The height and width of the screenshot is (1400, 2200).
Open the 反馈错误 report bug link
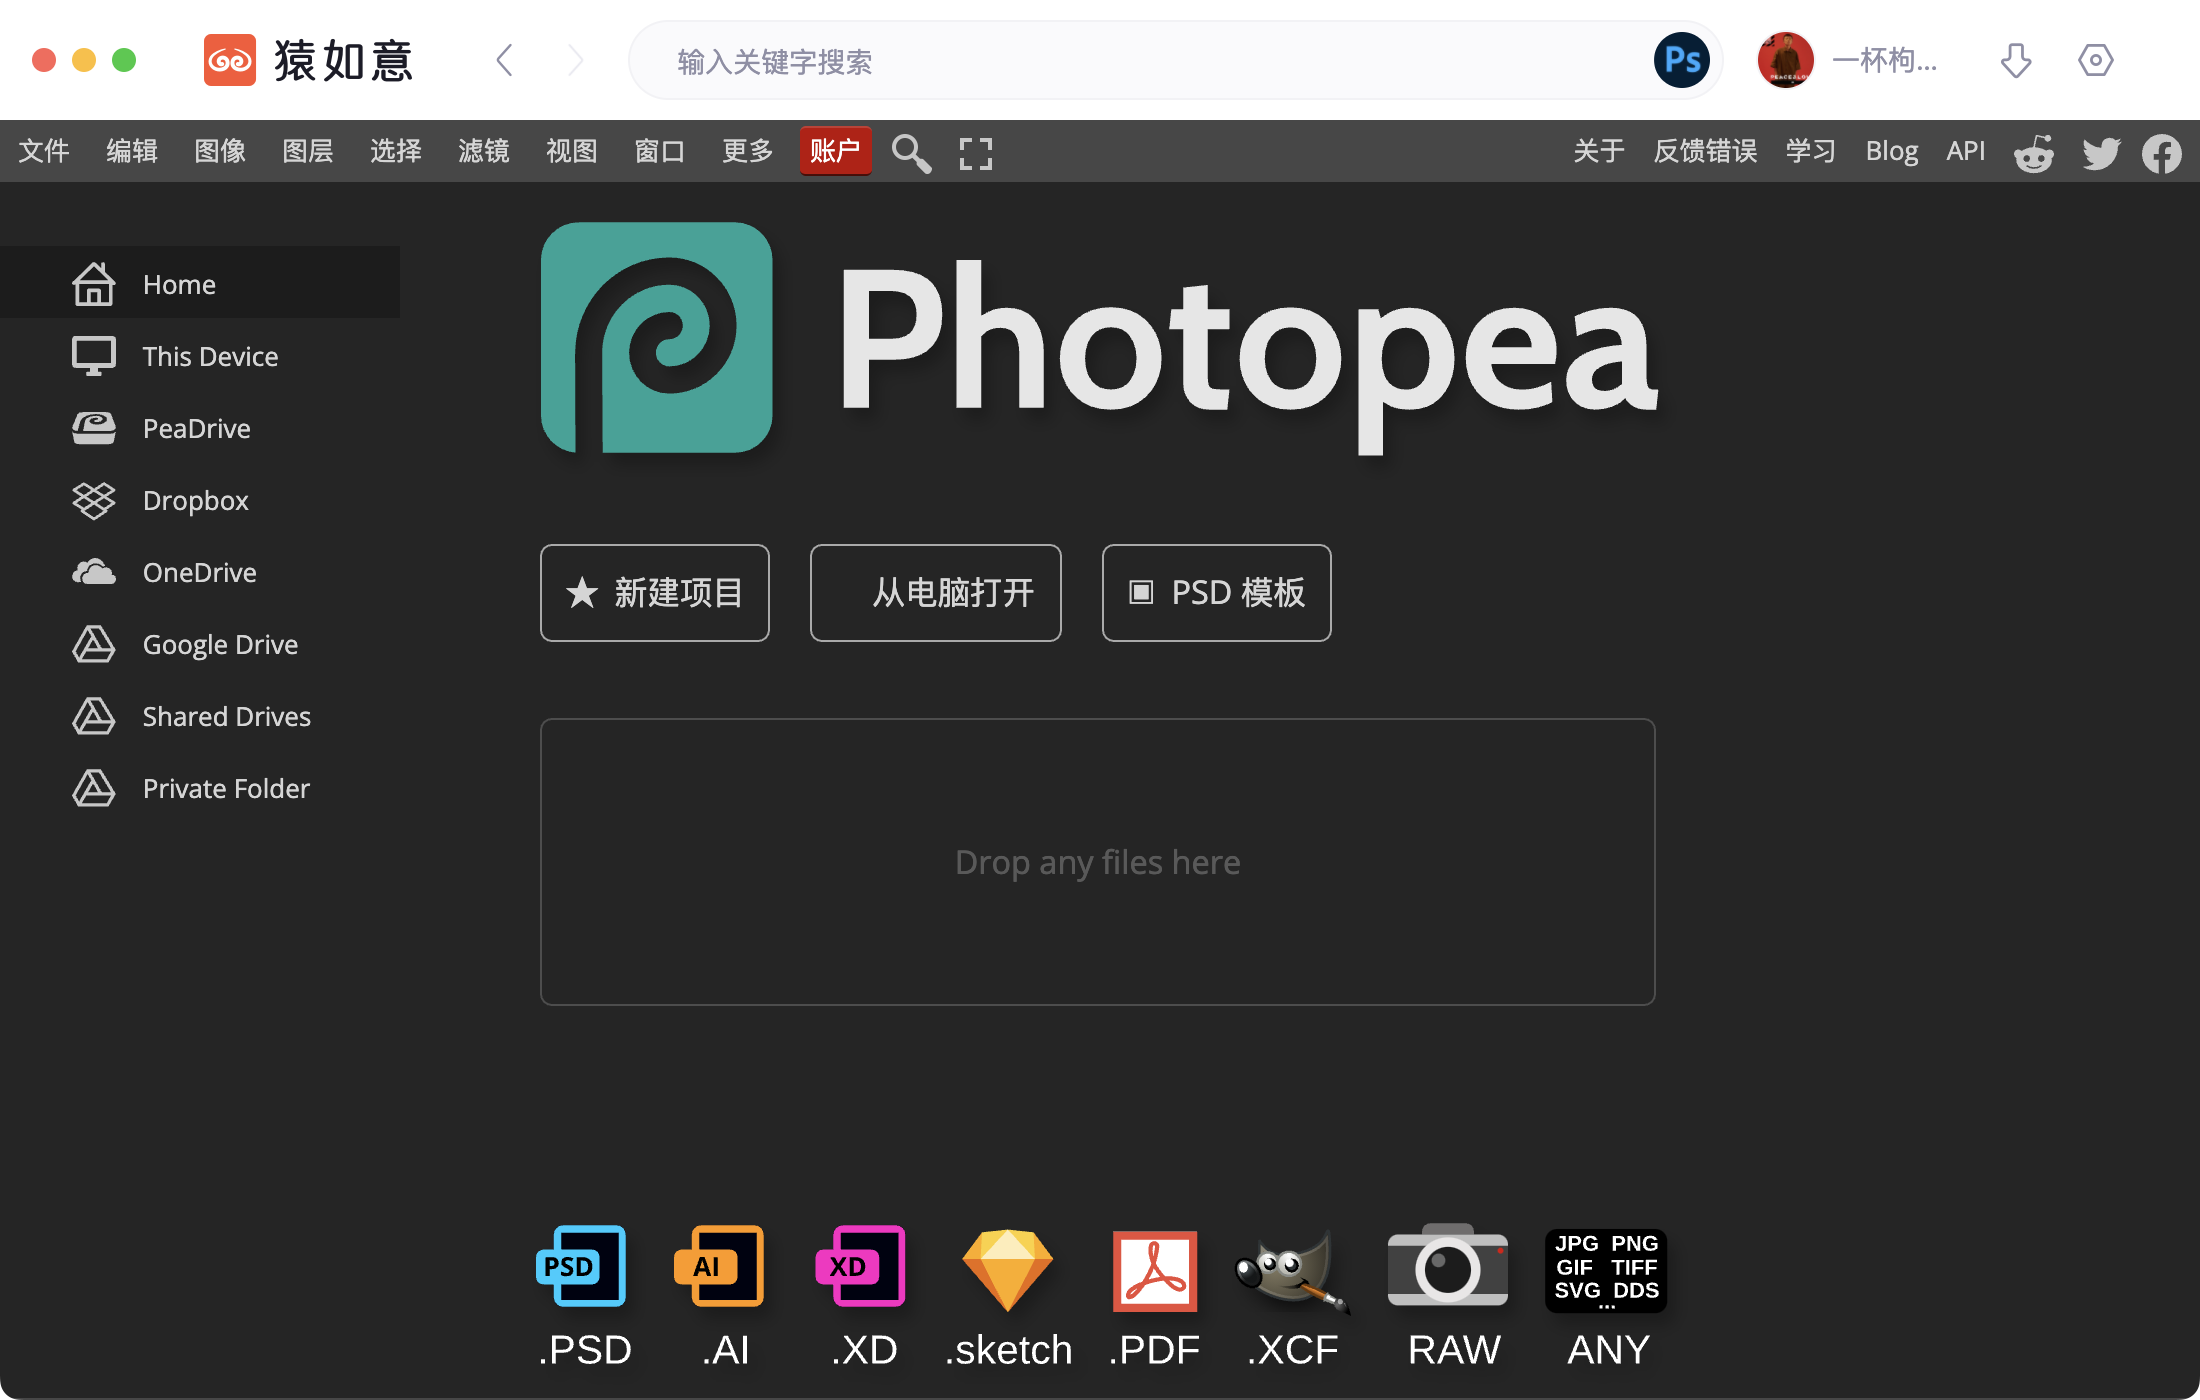click(1705, 151)
